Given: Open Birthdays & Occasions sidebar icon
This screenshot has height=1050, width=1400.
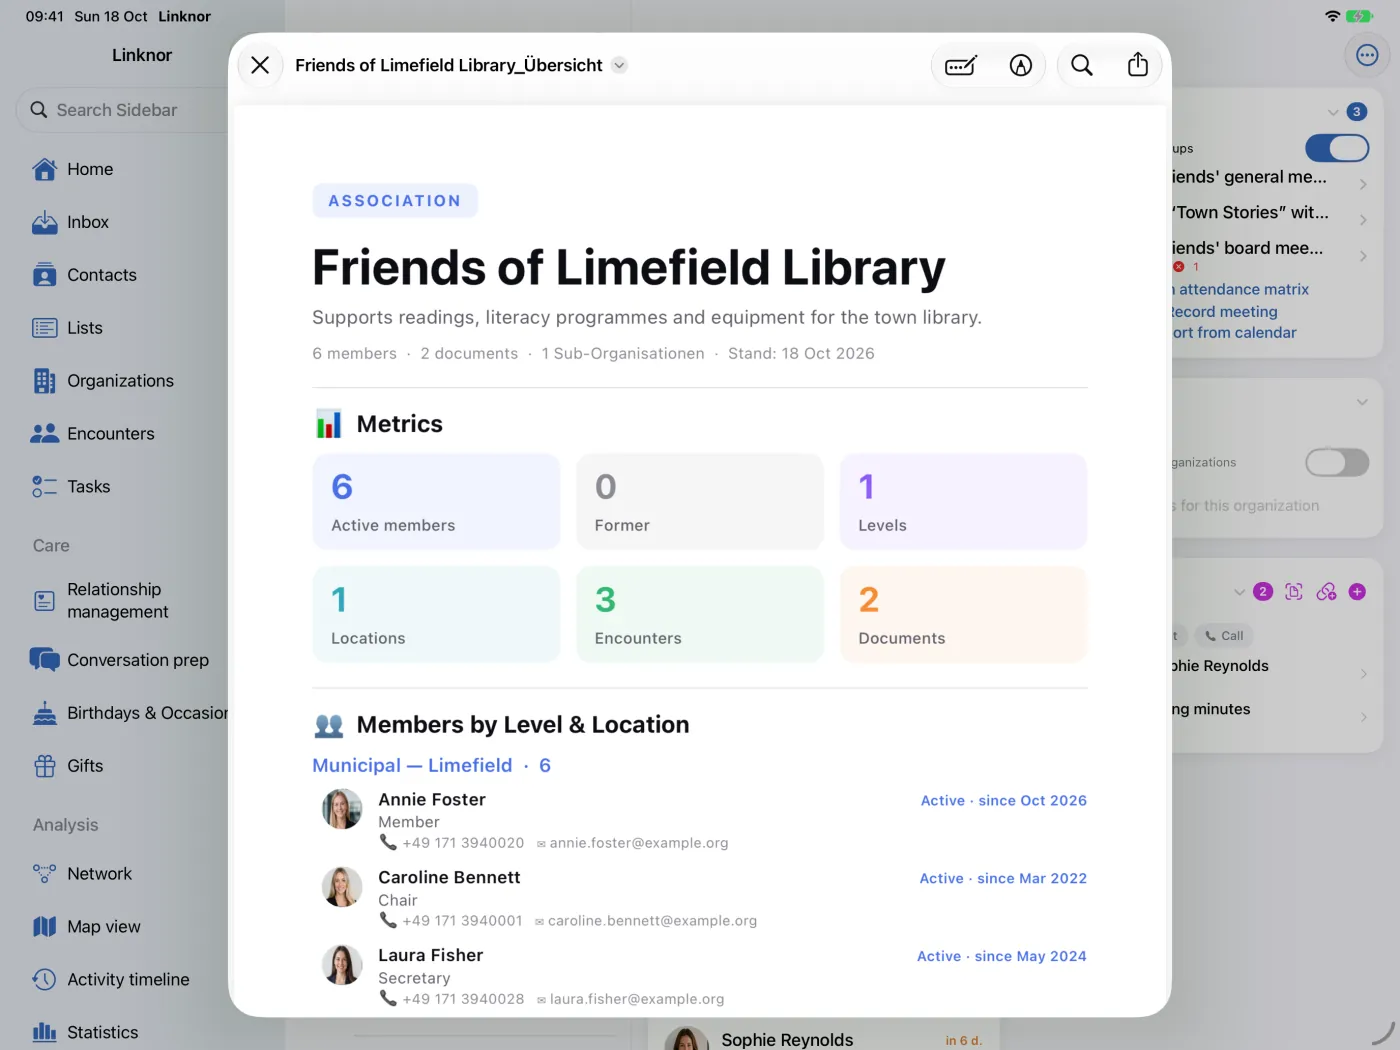Looking at the screenshot, I should click(x=44, y=713).
